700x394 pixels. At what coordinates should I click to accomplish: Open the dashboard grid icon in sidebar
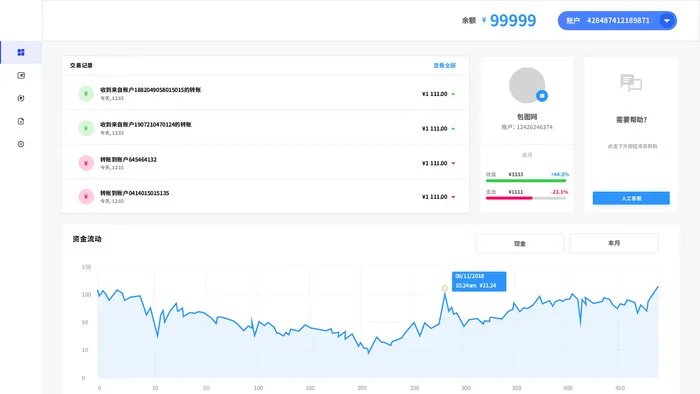coord(21,52)
